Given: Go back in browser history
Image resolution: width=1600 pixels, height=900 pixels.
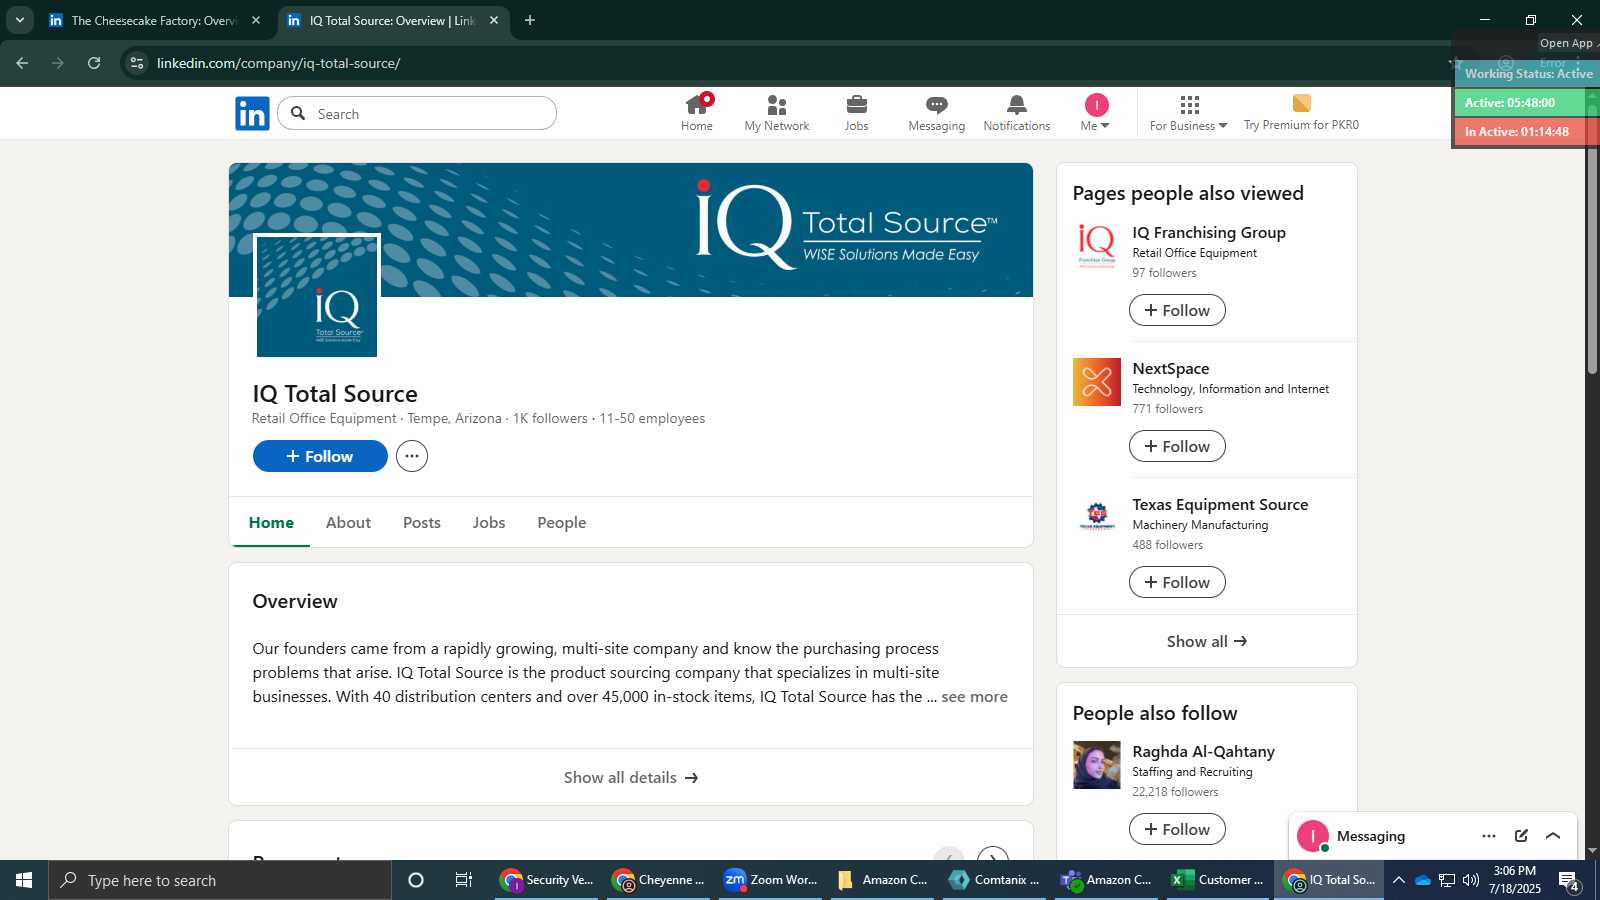Looking at the screenshot, I should [22, 63].
